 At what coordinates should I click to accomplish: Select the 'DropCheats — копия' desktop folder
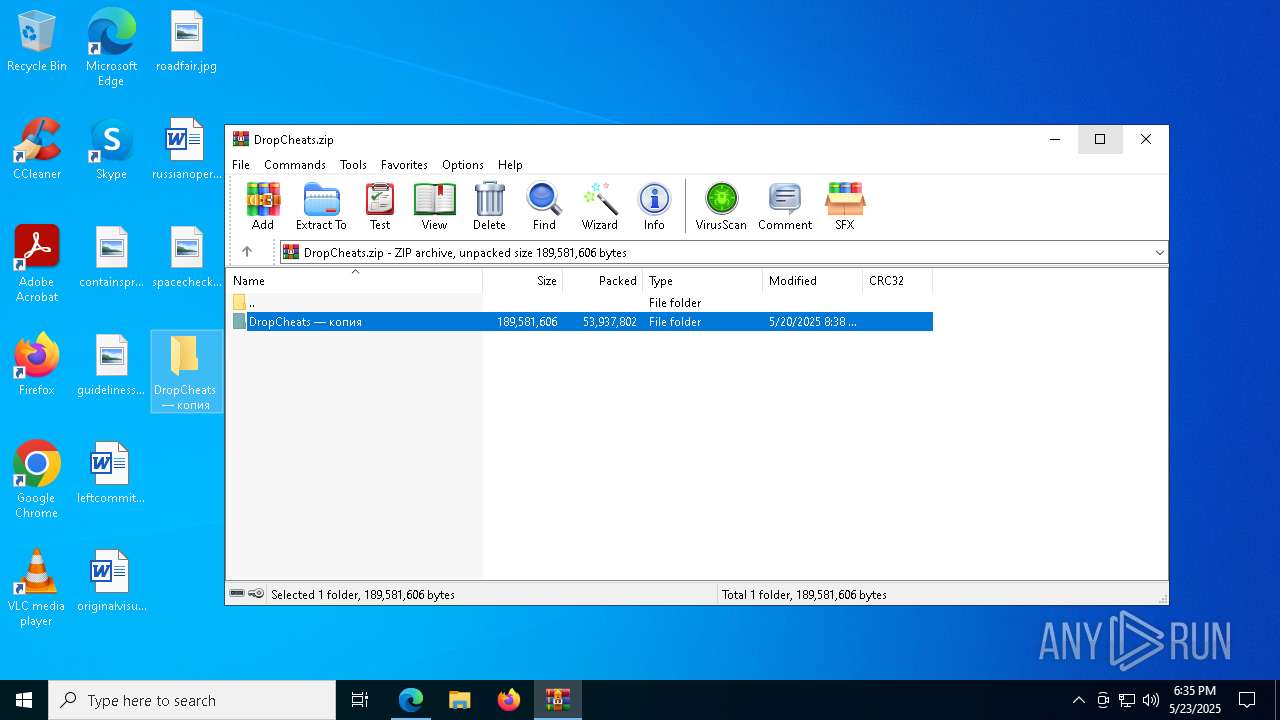click(x=186, y=372)
